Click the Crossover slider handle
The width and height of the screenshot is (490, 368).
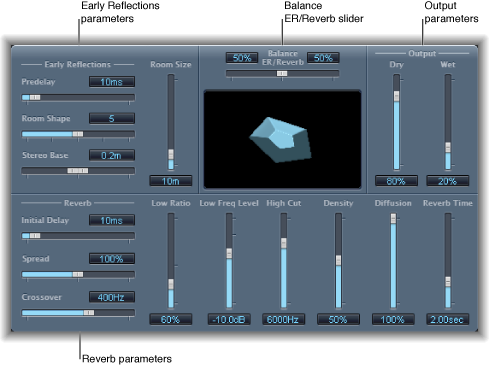click(89, 313)
